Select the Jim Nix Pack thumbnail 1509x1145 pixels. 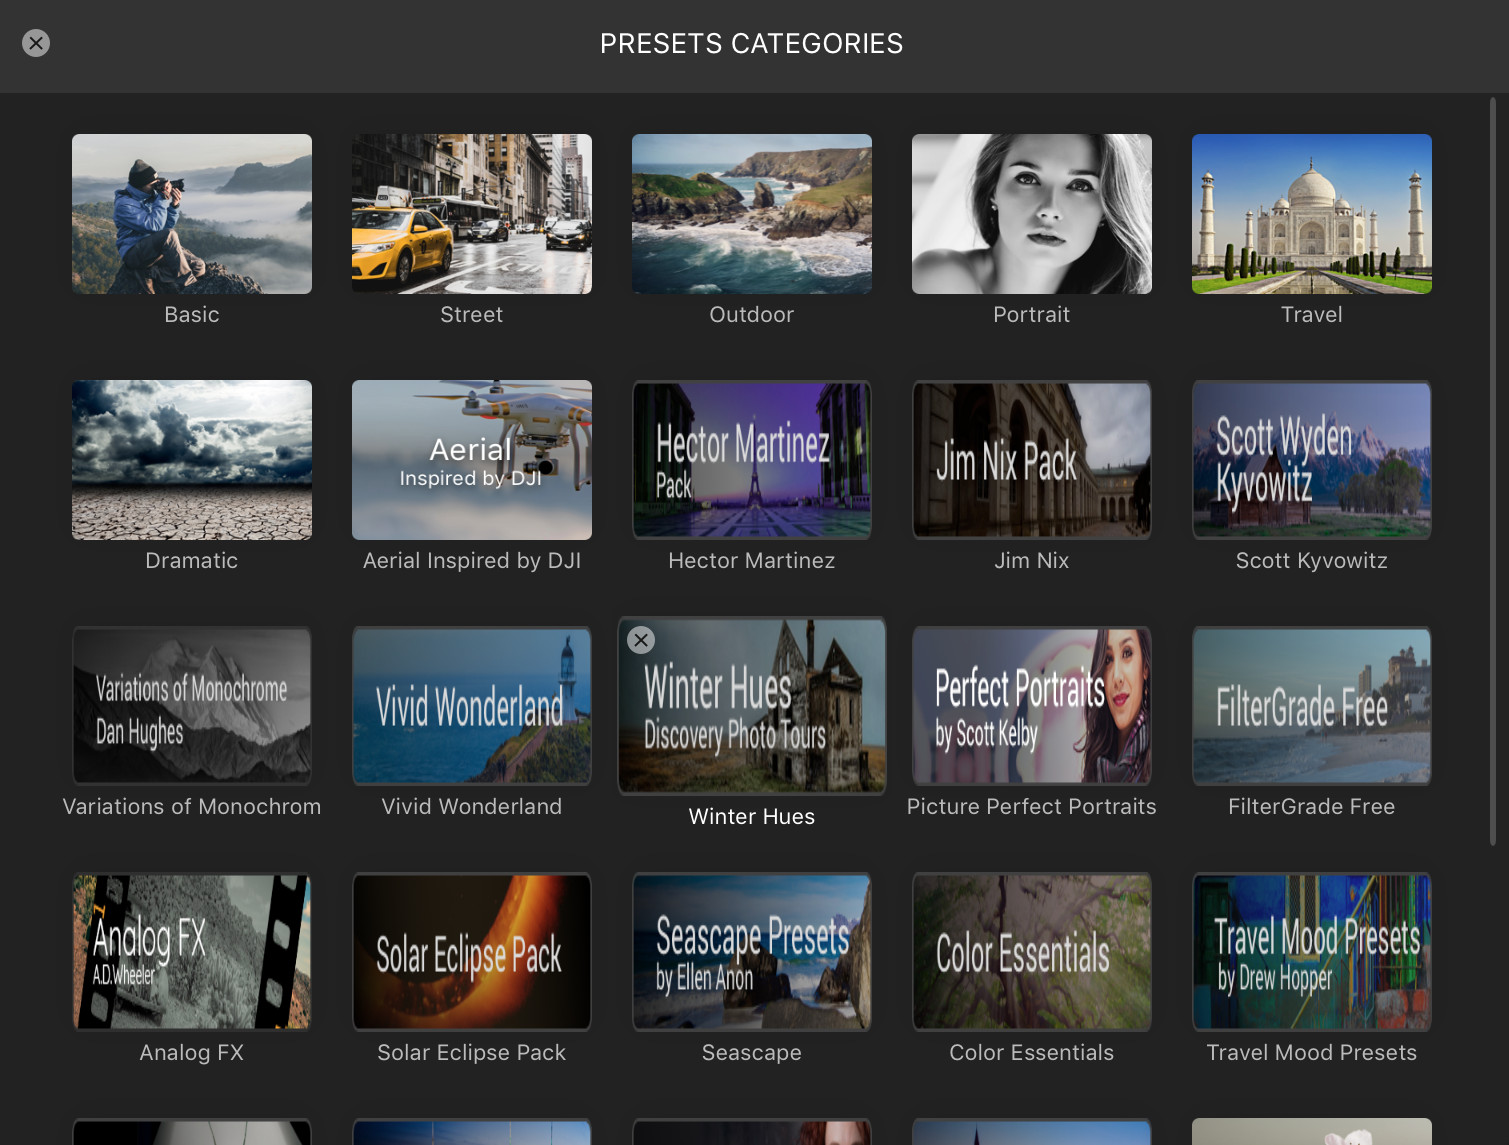pyautogui.click(x=1032, y=460)
